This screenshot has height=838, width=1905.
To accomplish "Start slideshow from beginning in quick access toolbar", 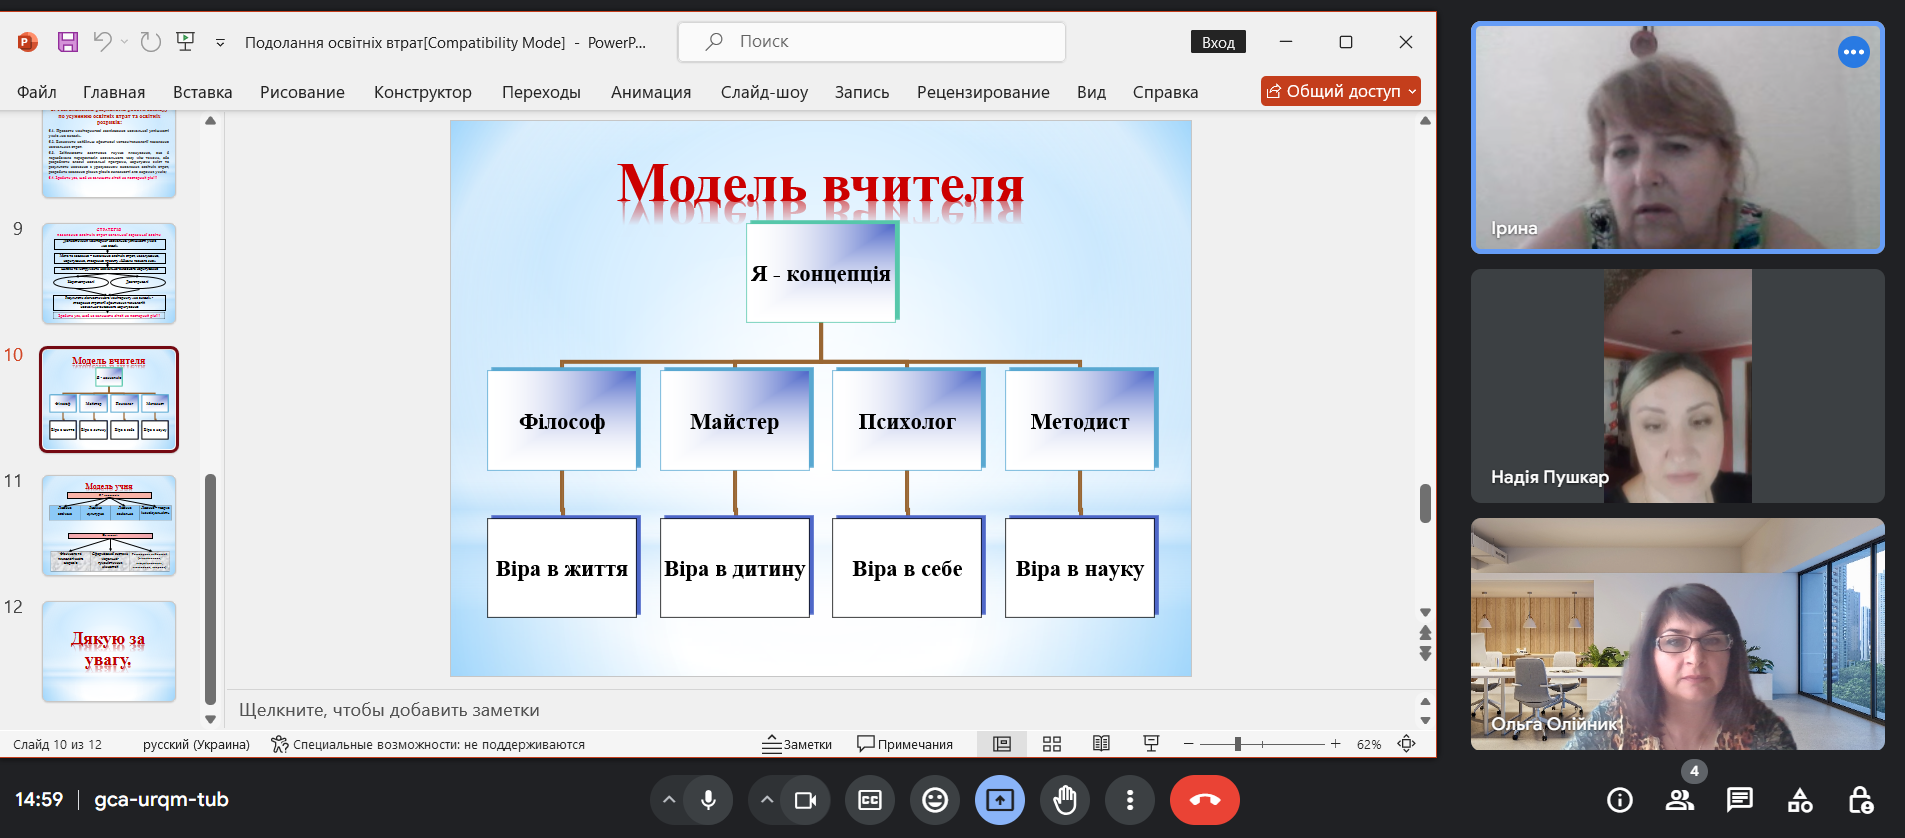I will tap(185, 42).
